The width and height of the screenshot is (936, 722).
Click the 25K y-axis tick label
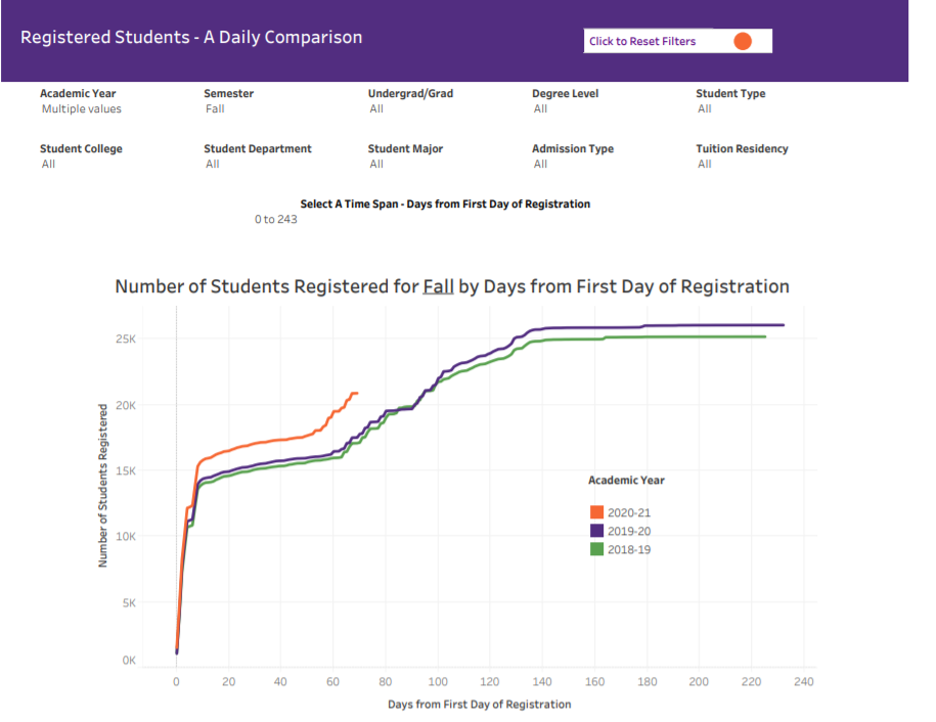point(126,339)
